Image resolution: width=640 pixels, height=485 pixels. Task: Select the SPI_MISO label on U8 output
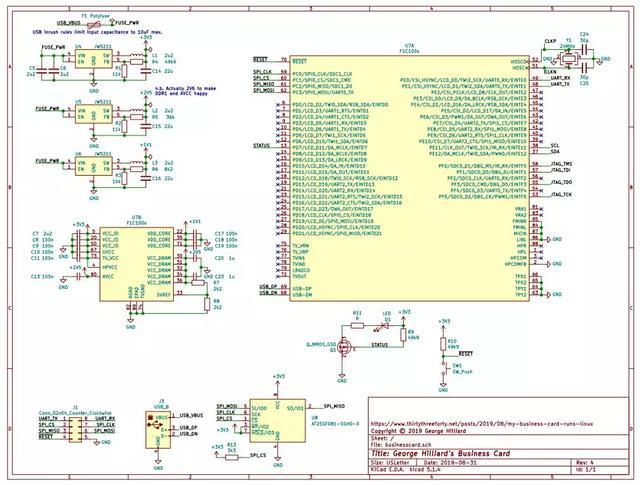(x=334, y=406)
